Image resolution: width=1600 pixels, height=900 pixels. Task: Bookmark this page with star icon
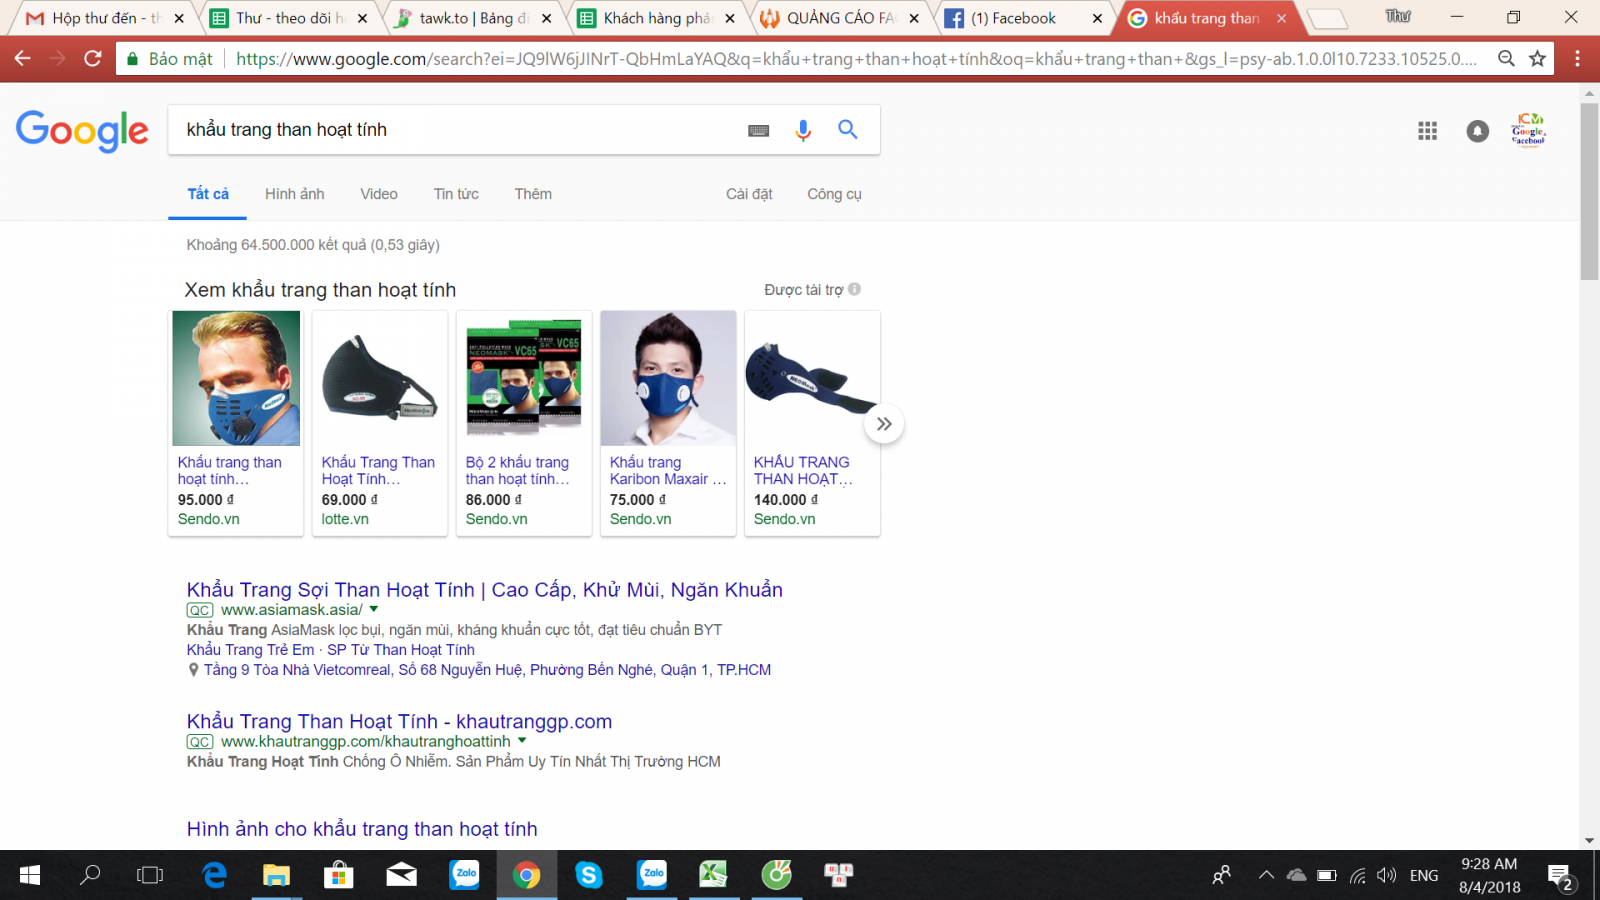click(x=1538, y=59)
